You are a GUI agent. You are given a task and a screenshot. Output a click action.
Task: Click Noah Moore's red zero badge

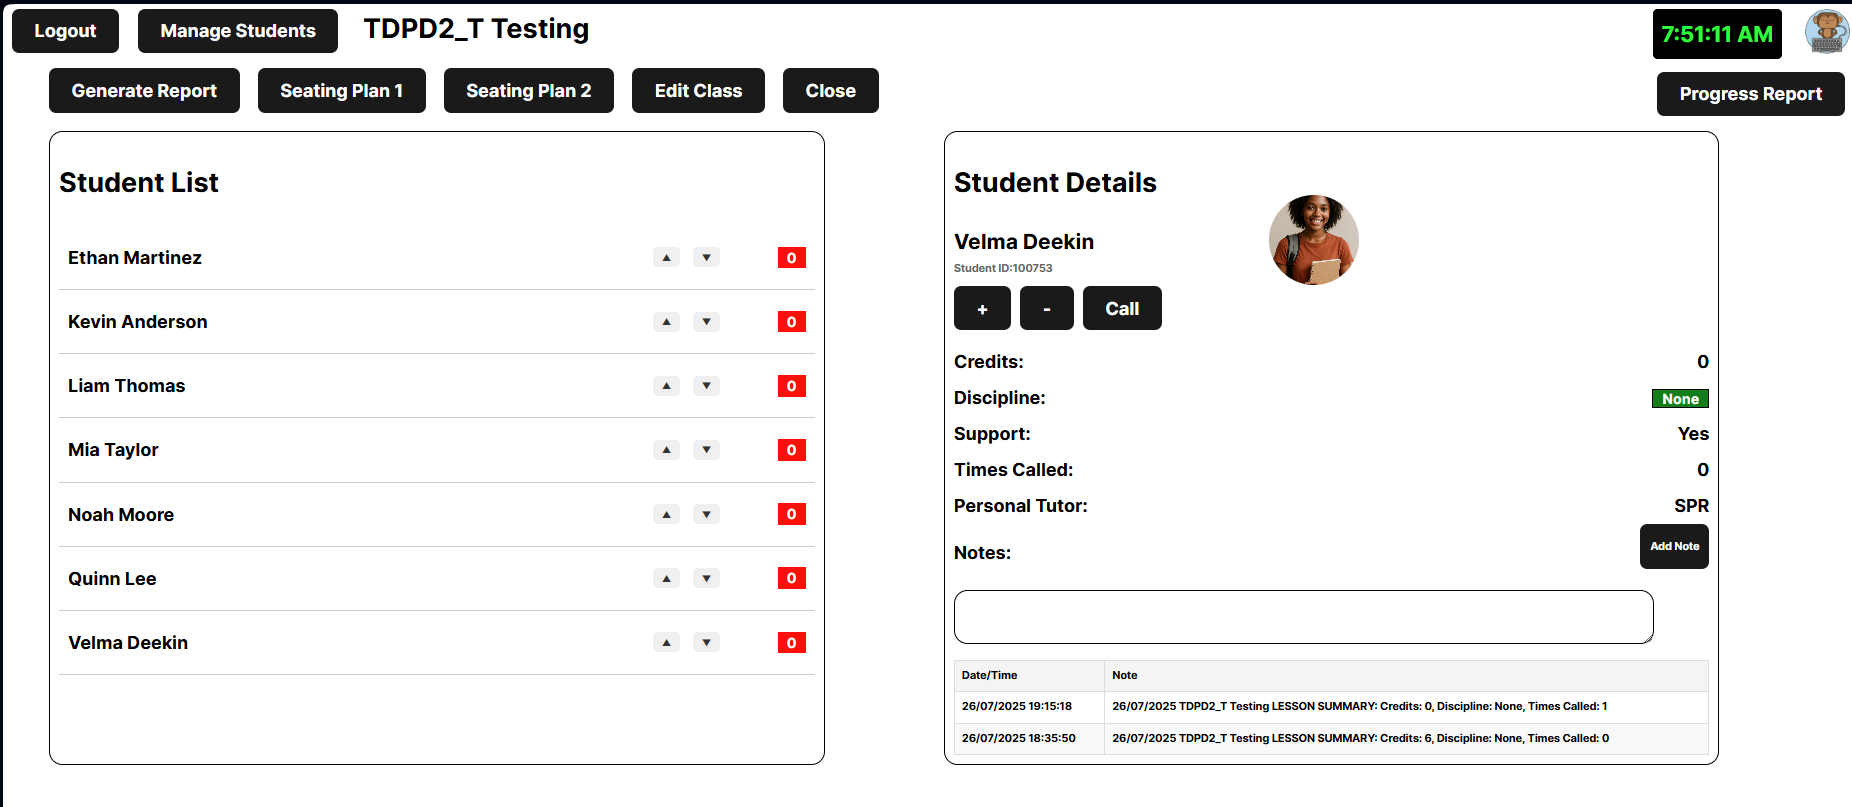point(792,514)
